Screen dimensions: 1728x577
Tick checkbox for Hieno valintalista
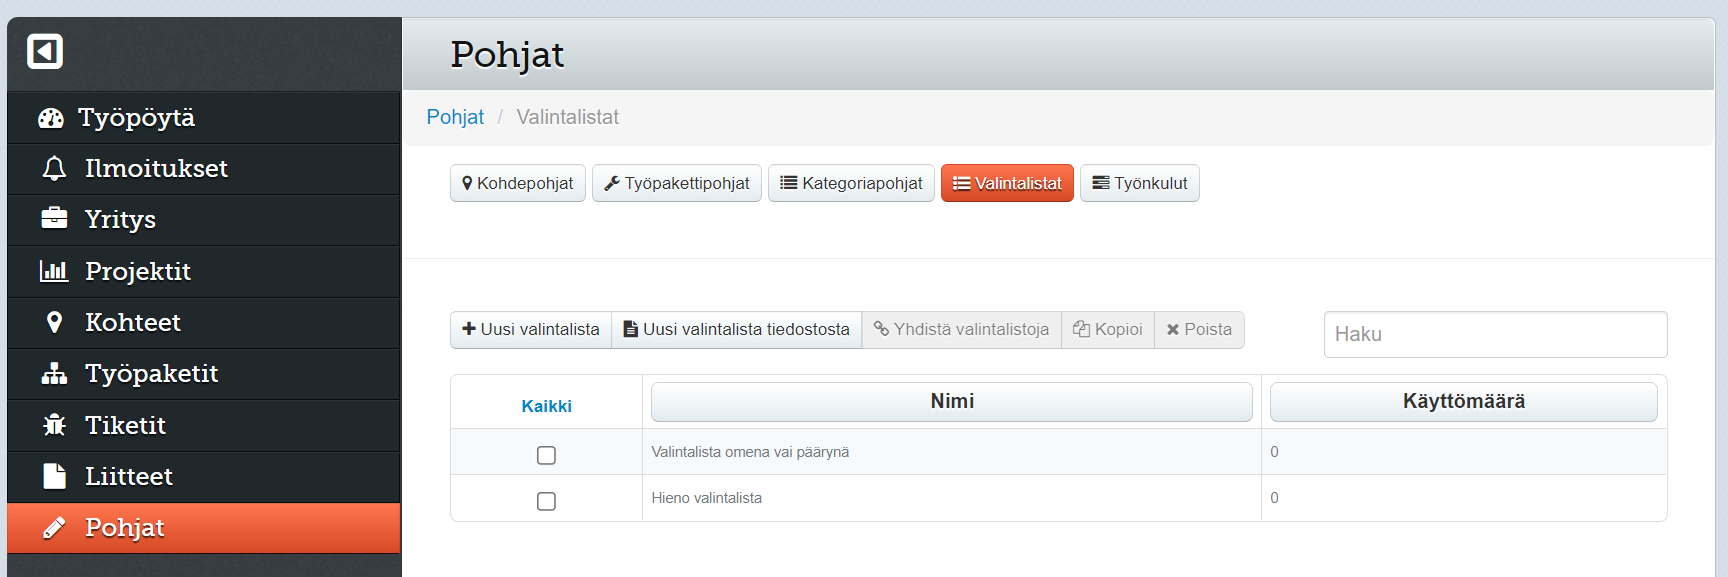(546, 501)
